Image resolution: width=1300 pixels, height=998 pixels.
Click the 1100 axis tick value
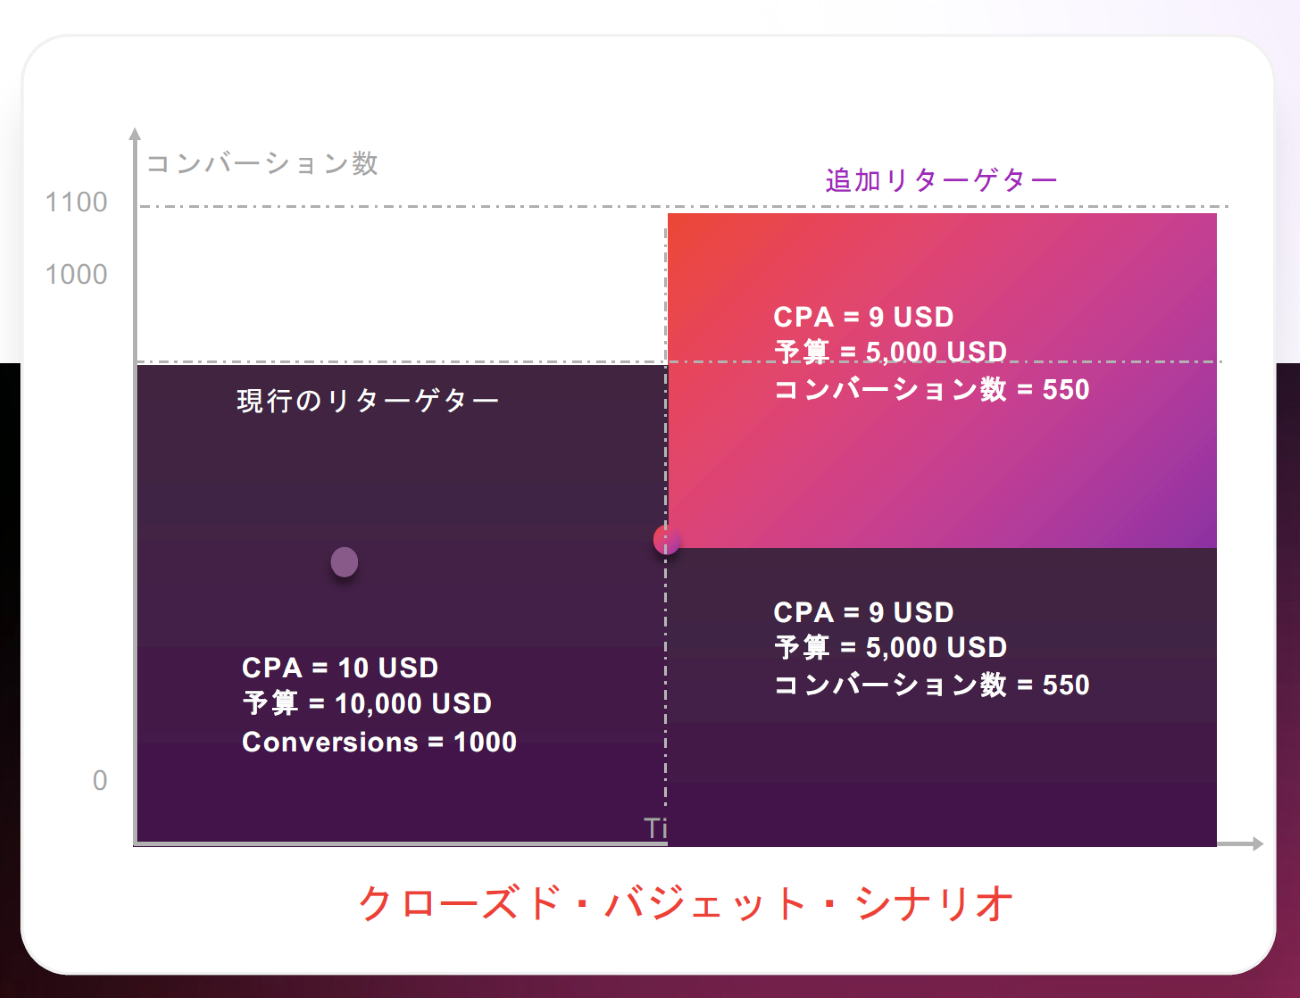(x=76, y=202)
